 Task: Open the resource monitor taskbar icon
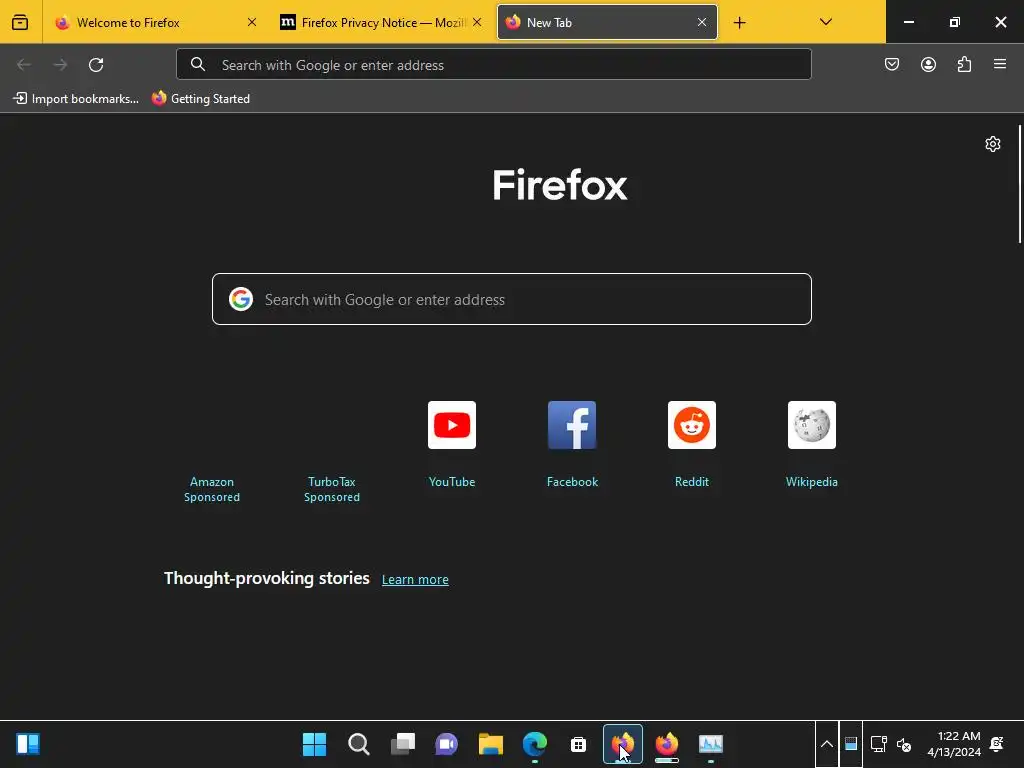pos(711,744)
